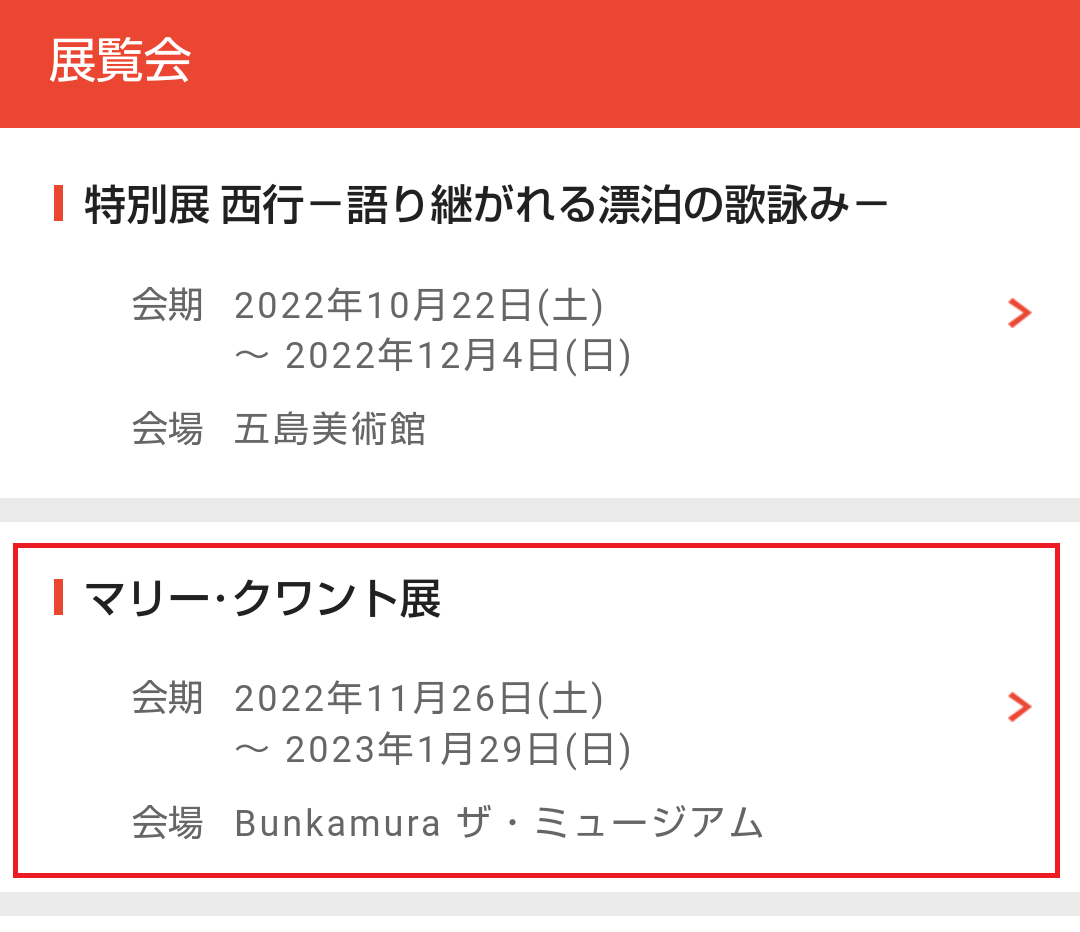
Task: Click the gray divider below マリー・クワント展 card
Action: (540, 903)
